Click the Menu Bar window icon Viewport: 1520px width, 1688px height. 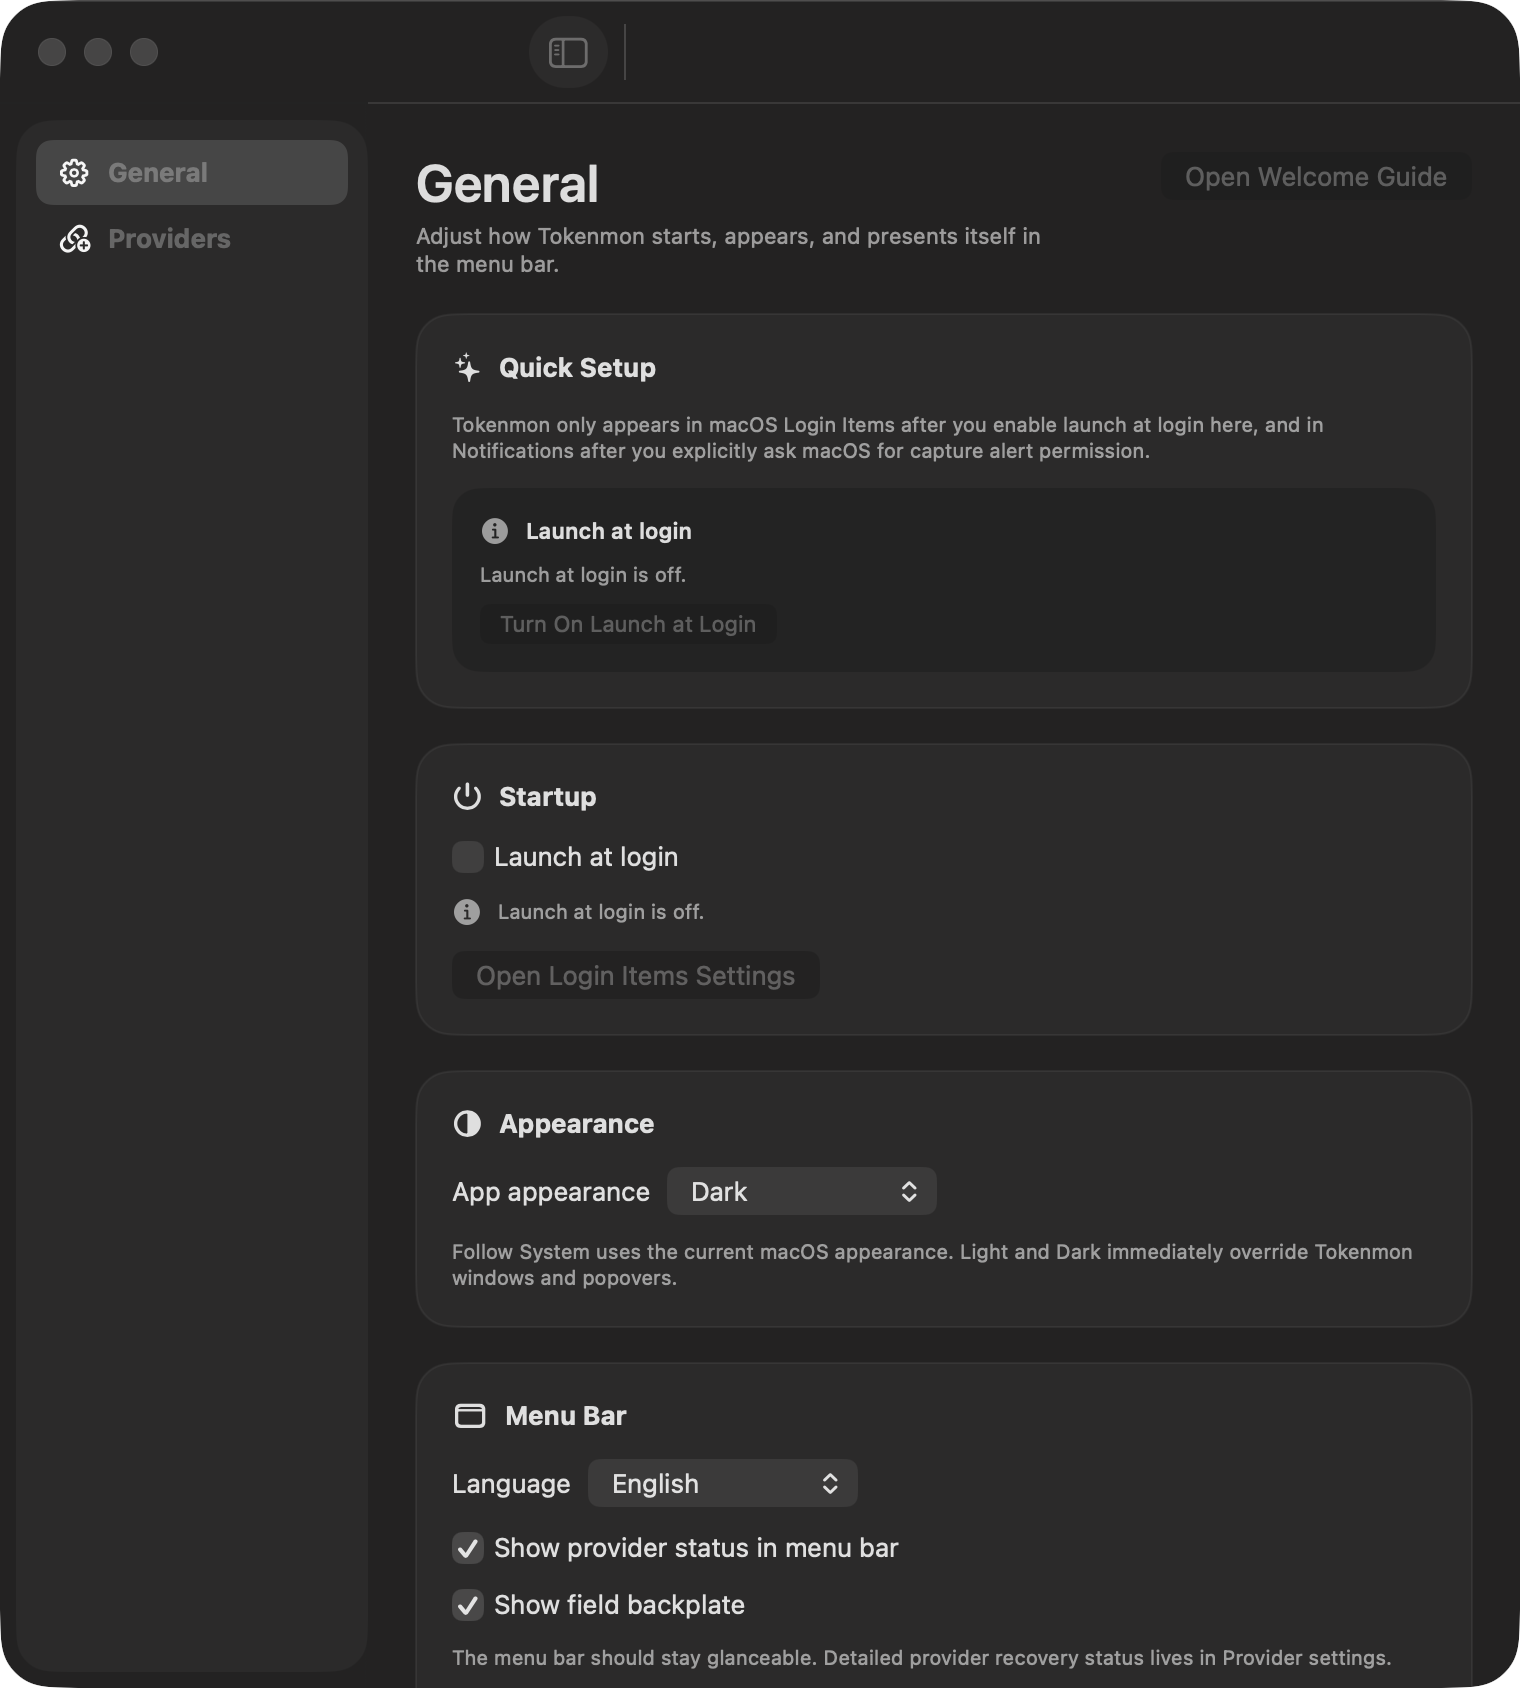coord(470,1416)
